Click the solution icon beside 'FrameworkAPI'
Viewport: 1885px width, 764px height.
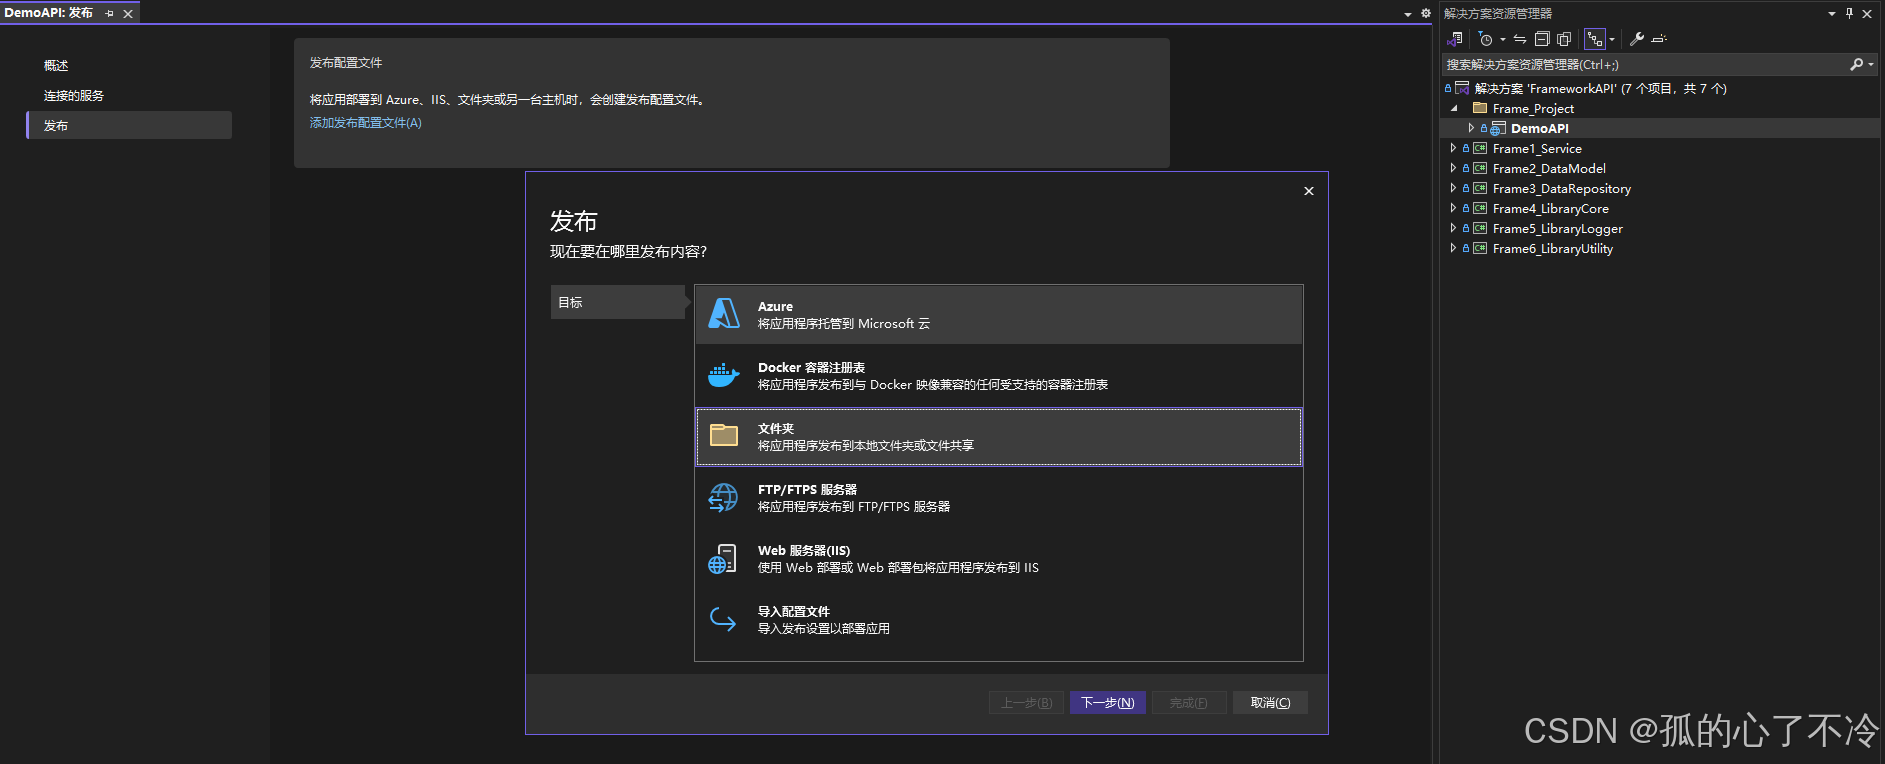pyautogui.click(x=1462, y=88)
